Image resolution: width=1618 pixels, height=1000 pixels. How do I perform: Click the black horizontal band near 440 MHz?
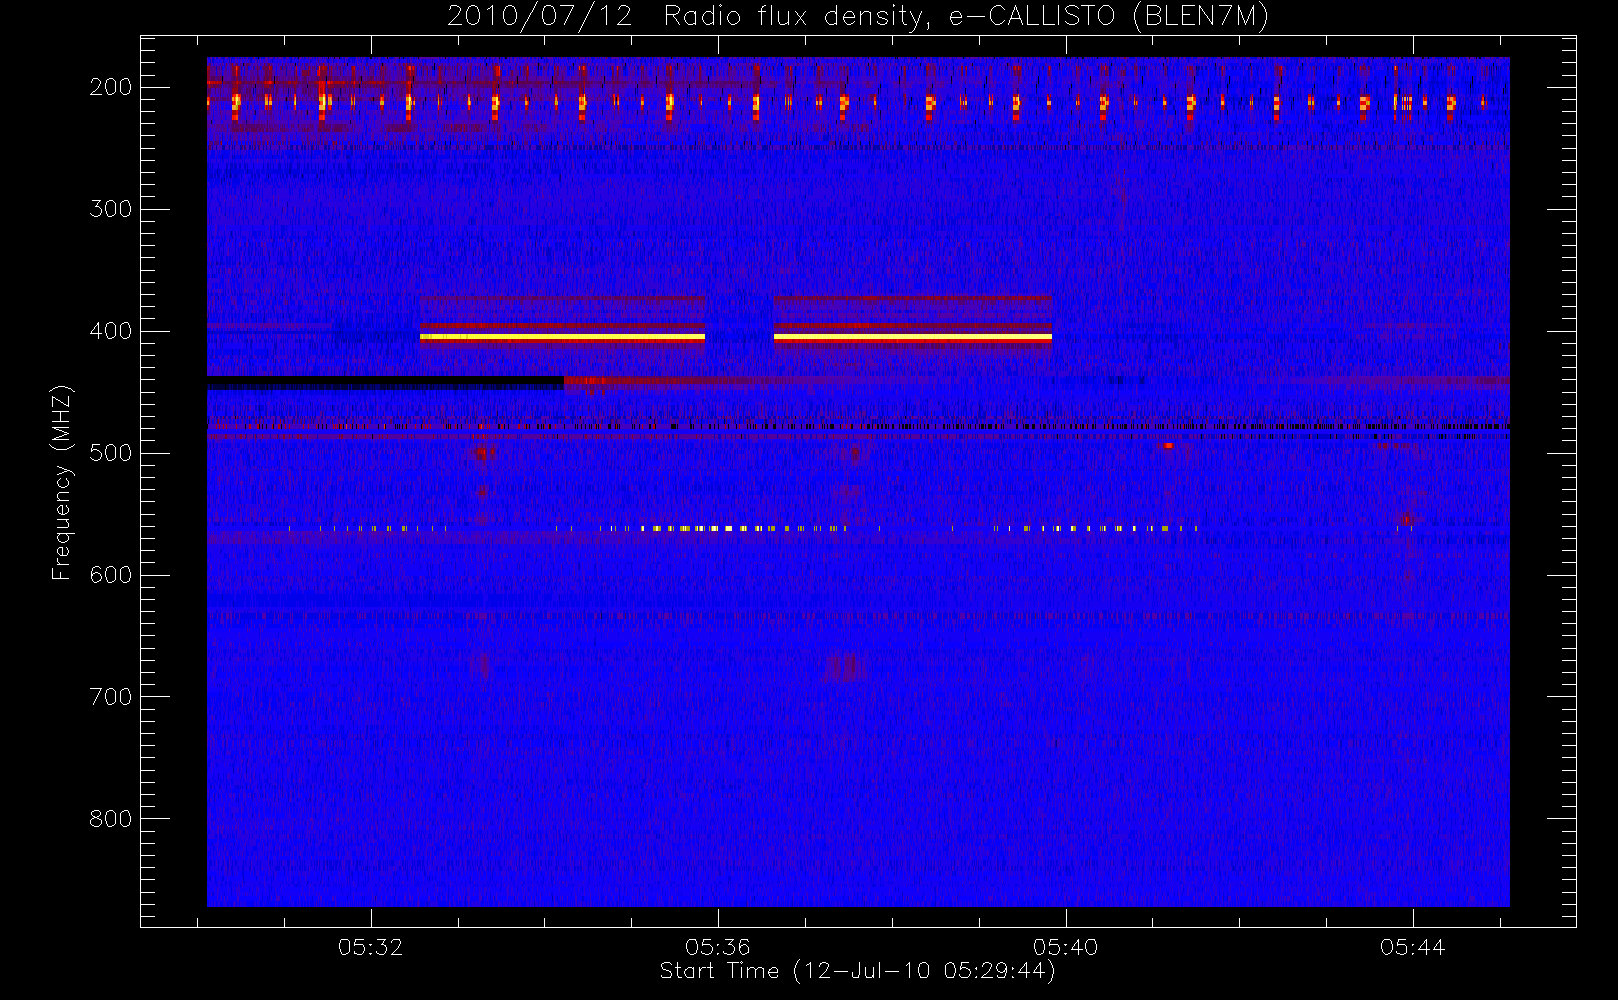click(x=385, y=382)
